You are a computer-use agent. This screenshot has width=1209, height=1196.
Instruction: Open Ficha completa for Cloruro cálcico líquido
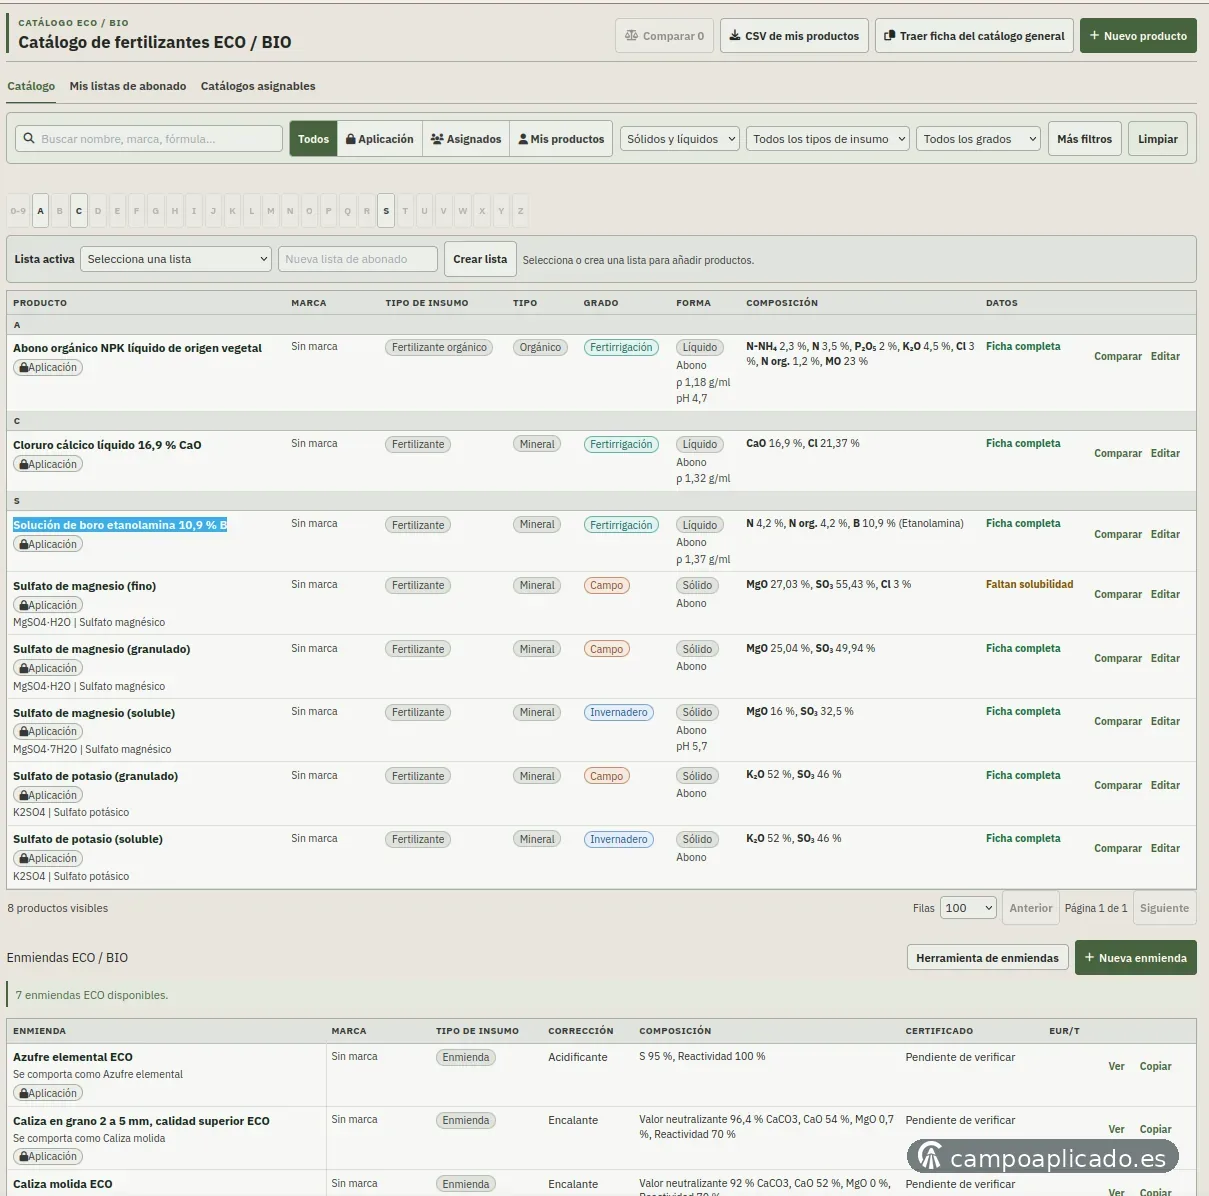click(1023, 443)
